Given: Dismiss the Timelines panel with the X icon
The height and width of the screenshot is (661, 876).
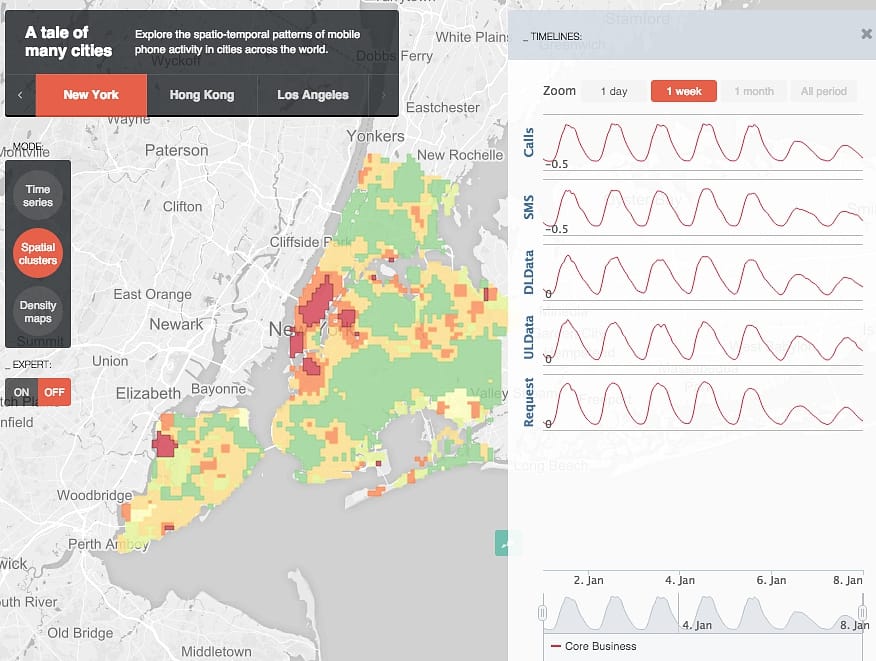Looking at the screenshot, I should pos(866,33).
